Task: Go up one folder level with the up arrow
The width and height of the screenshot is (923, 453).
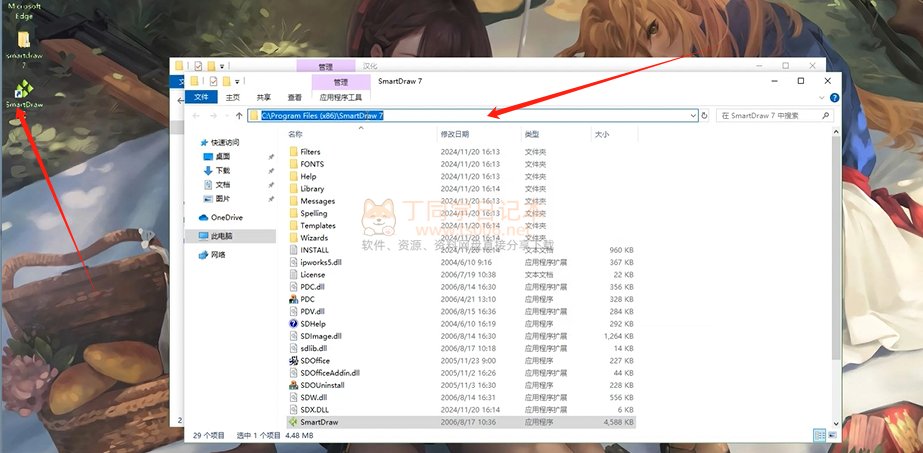Action: (239, 116)
